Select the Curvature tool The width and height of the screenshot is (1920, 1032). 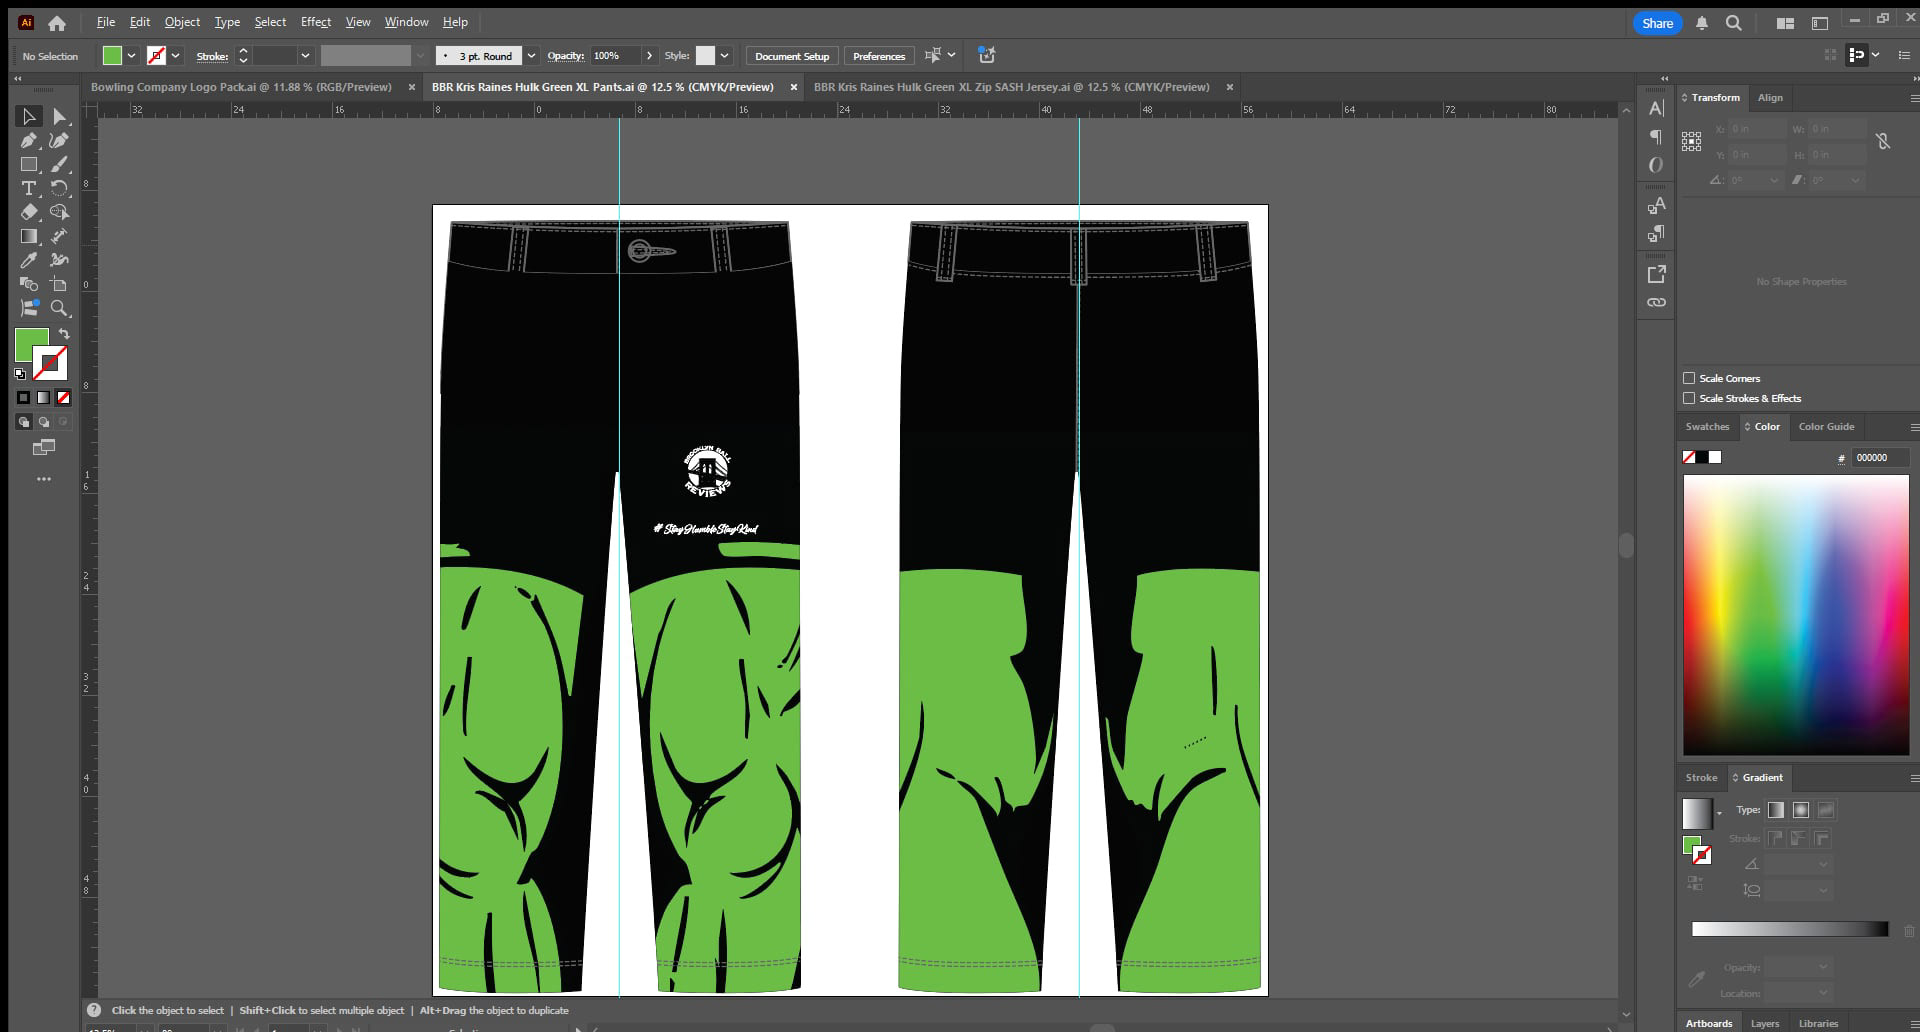click(x=59, y=141)
